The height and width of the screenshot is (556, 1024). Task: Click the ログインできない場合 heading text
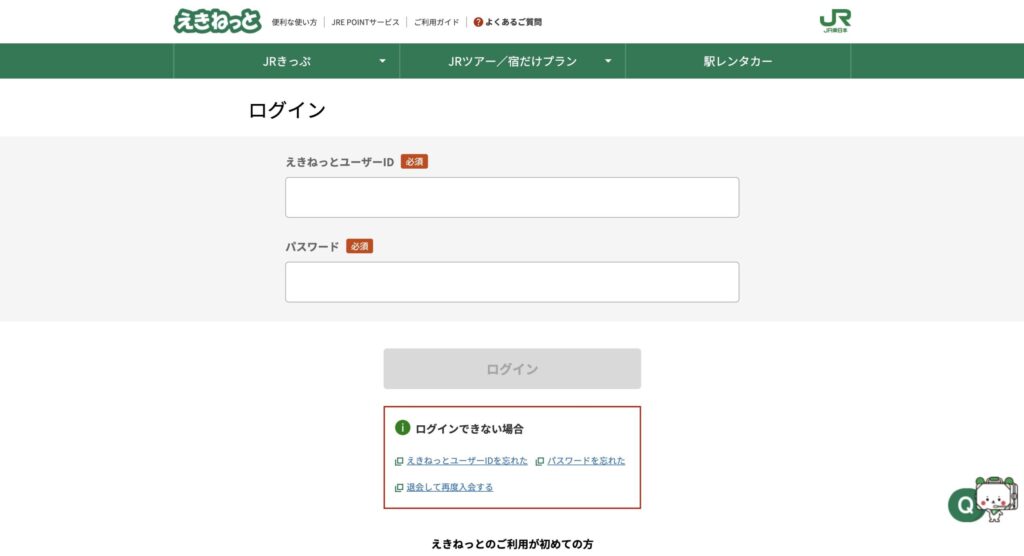click(x=470, y=429)
